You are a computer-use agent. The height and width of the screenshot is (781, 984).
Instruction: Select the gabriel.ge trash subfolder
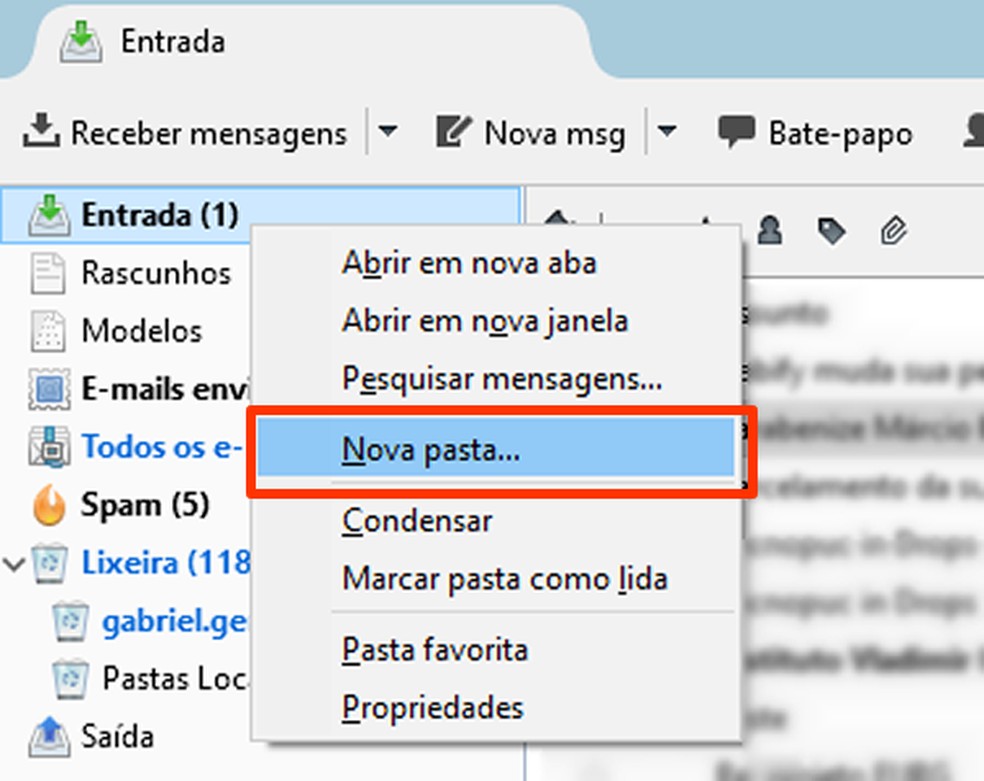click(174, 622)
